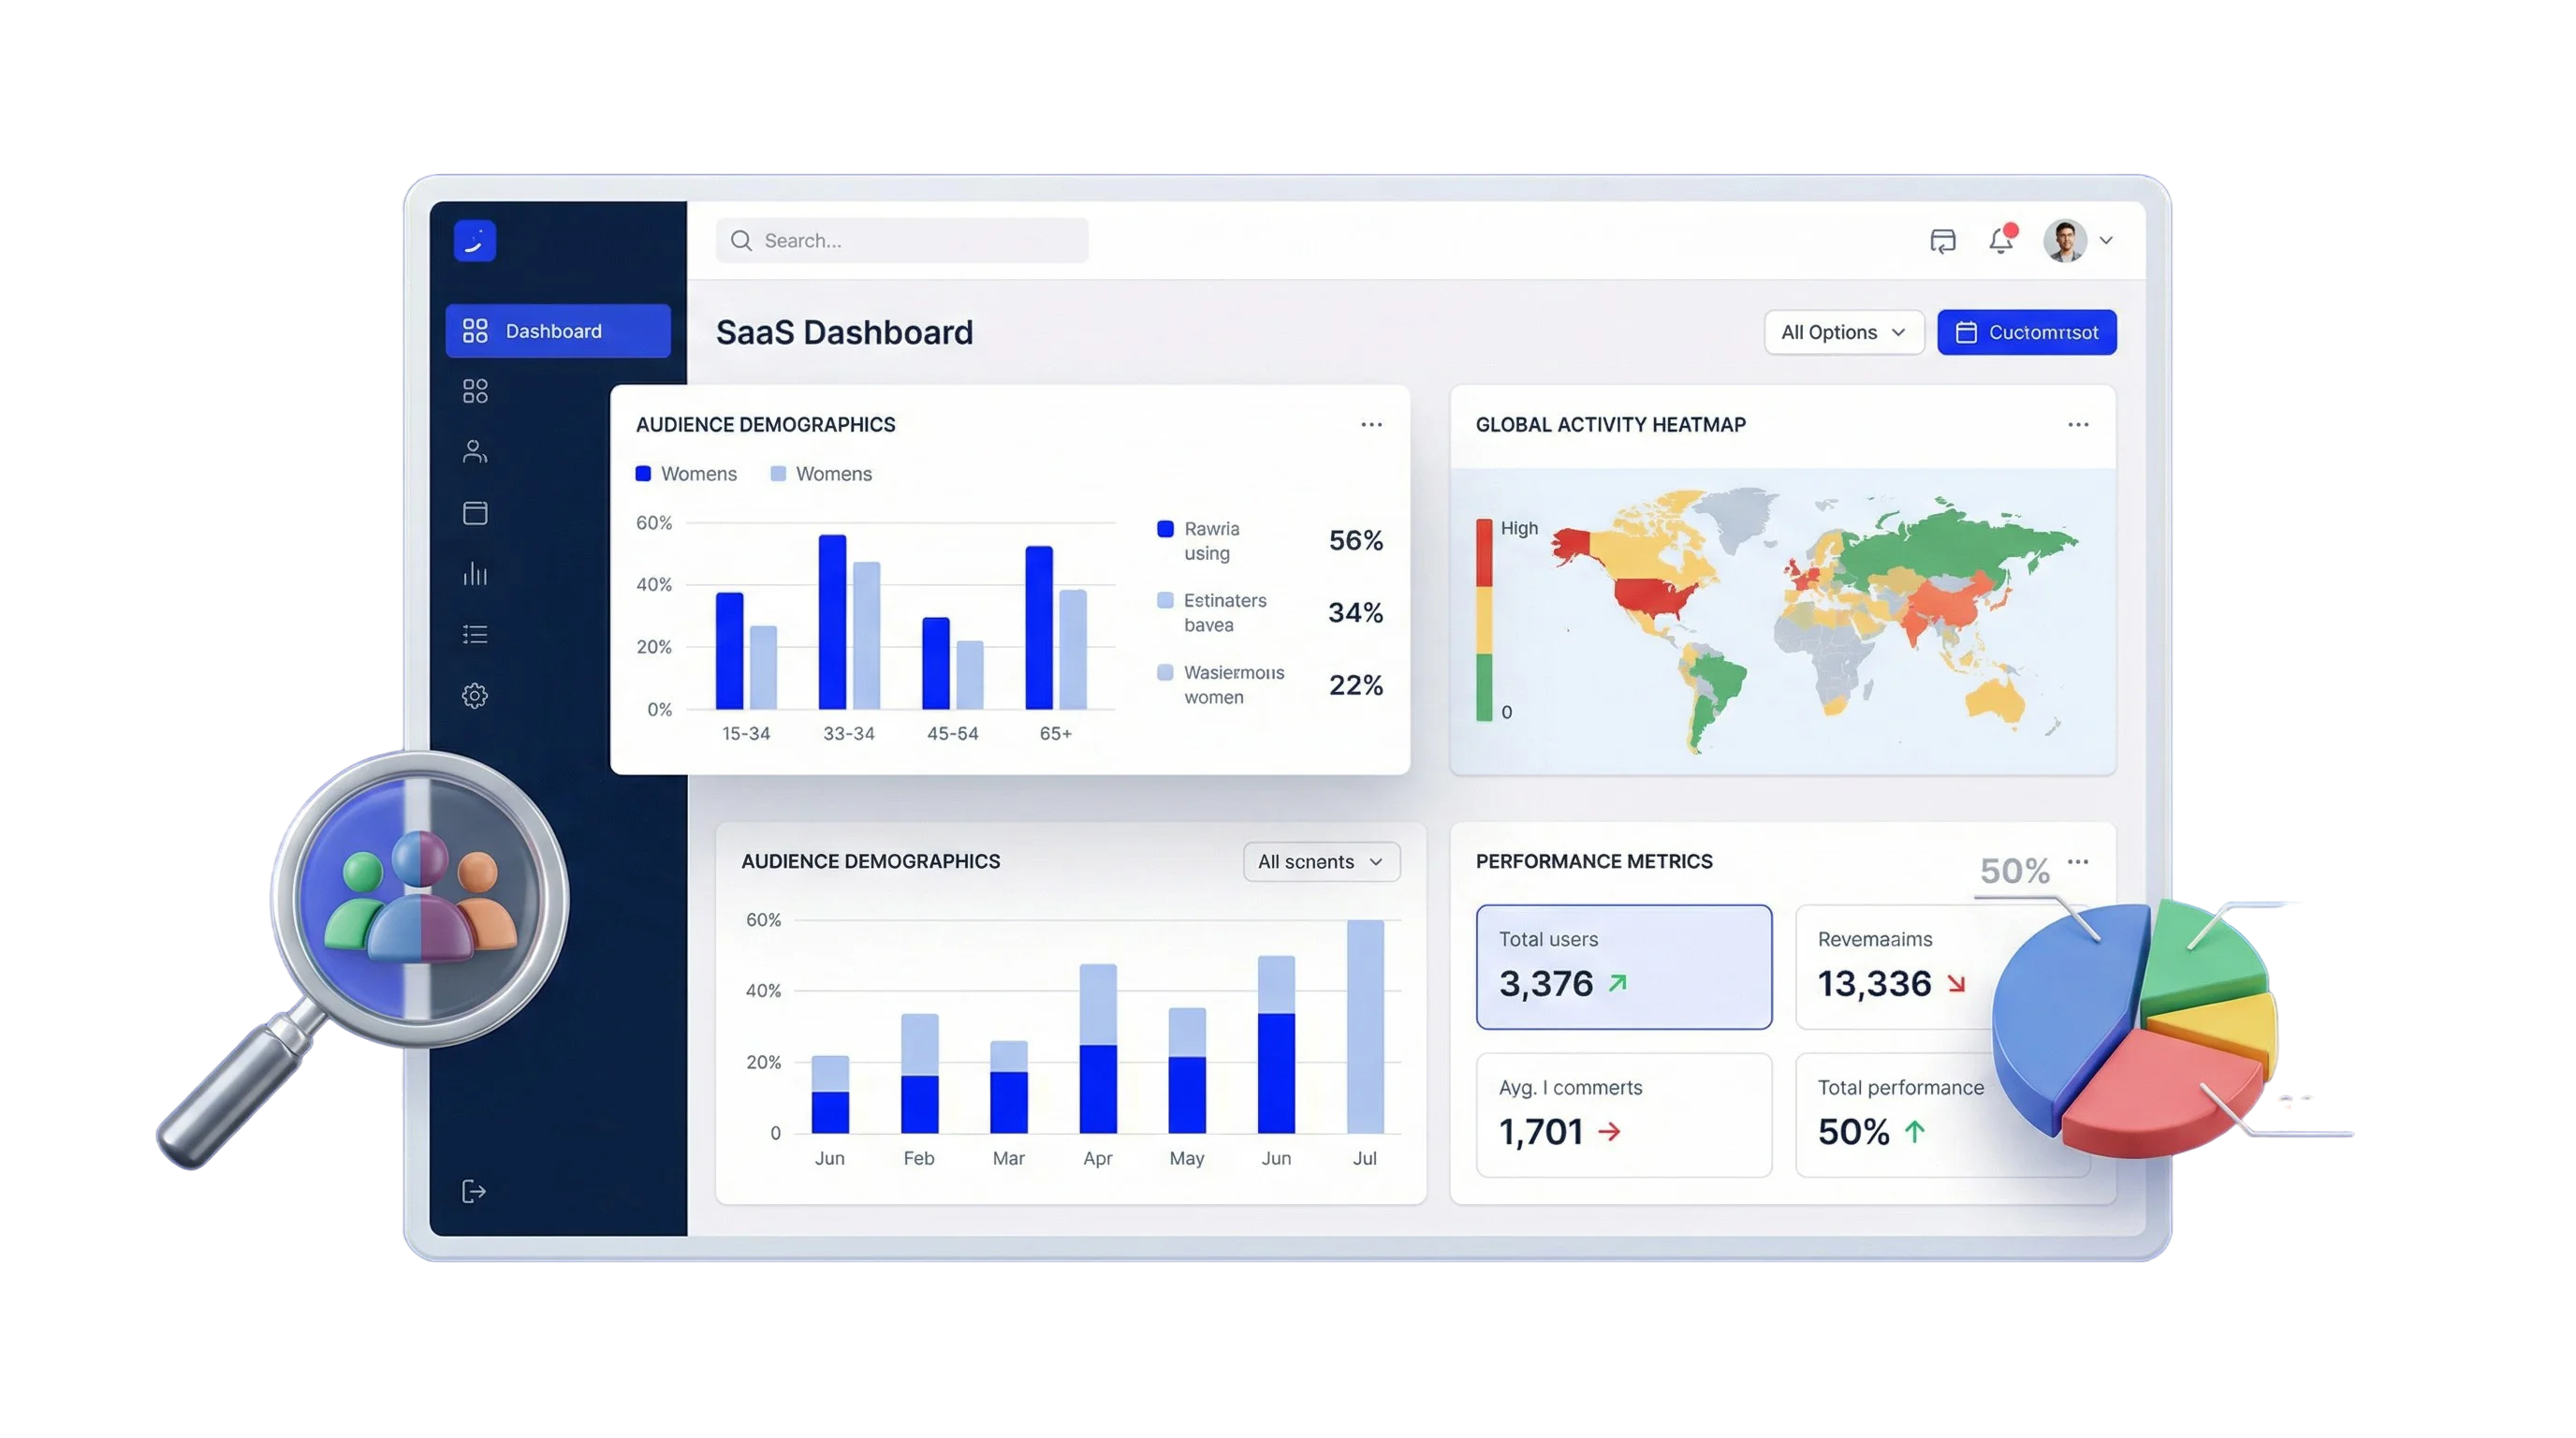The height and width of the screenshot is (1438, 2576).
Task: Open the Global Activity Heatmap three-dot menu
Action: (2078, 425)
